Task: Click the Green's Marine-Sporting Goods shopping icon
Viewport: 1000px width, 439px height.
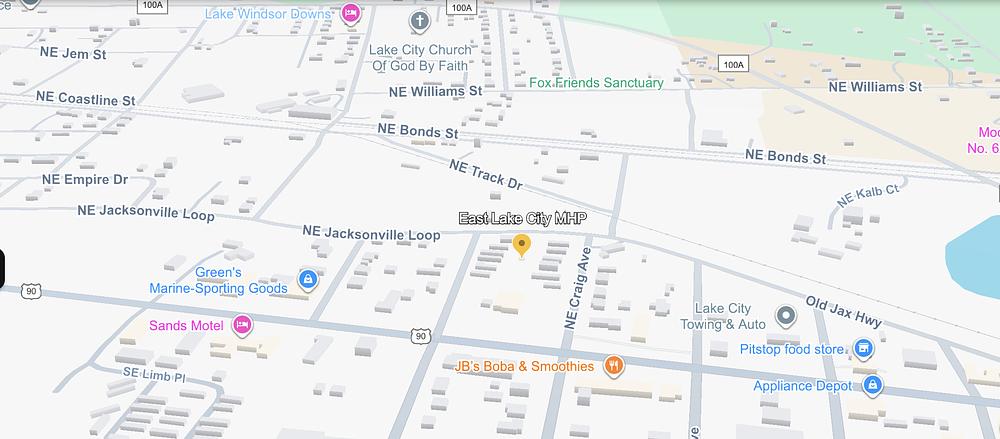Action: pos(308,279)
